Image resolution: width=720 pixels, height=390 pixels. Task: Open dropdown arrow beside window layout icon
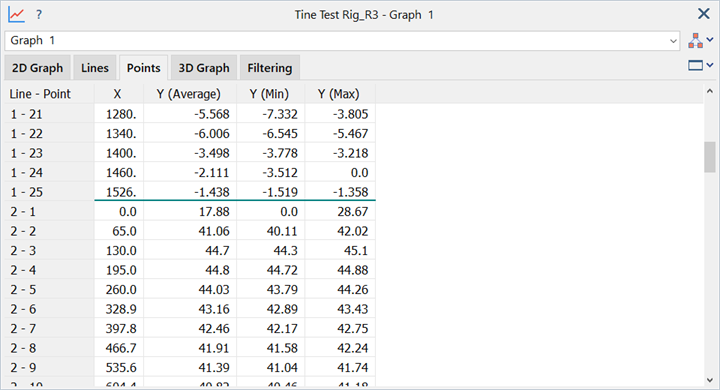click(x=710, y=65)
